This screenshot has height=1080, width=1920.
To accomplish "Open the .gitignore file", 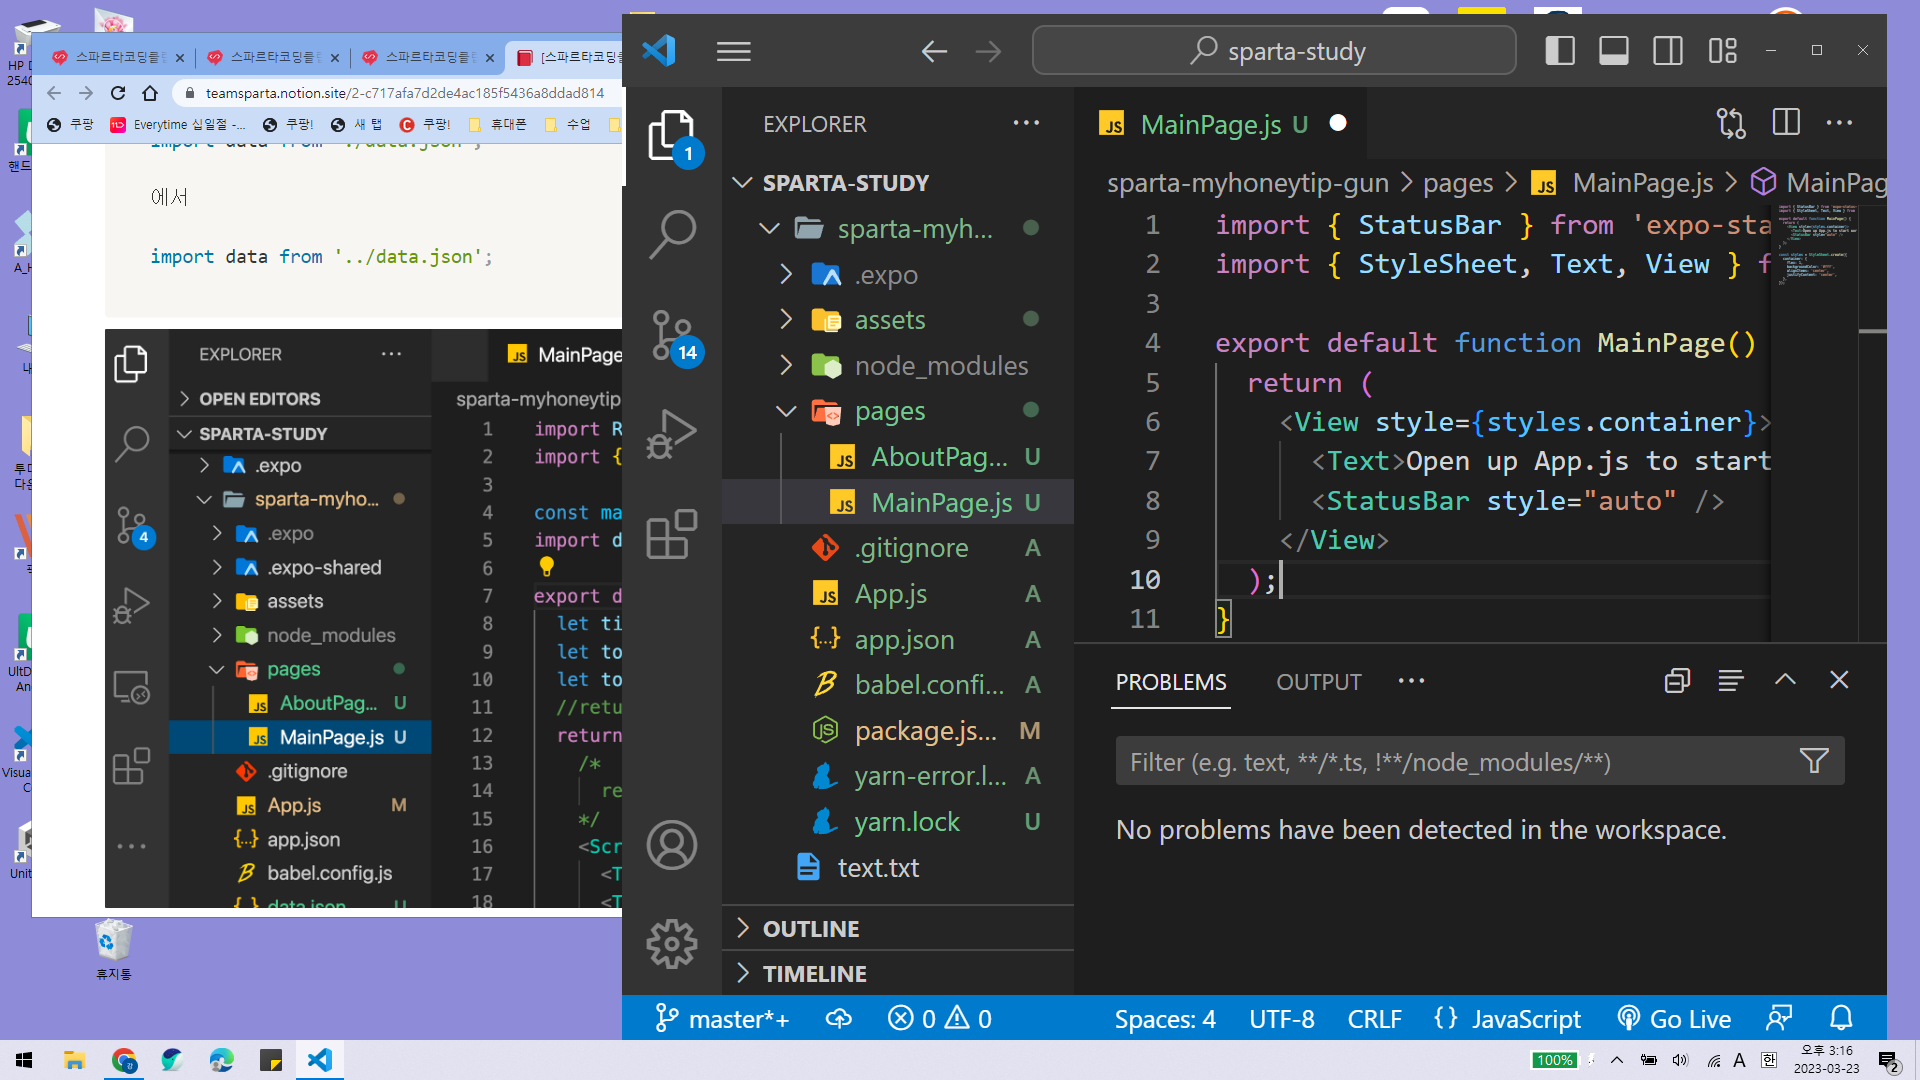I will pos(897,548).
